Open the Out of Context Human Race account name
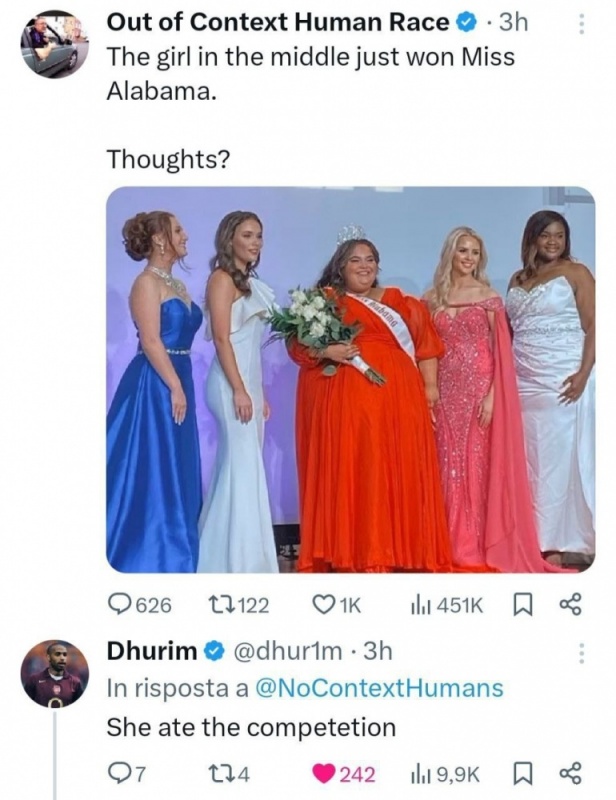Screen dimensions: 616x800 tap(278, 22)
